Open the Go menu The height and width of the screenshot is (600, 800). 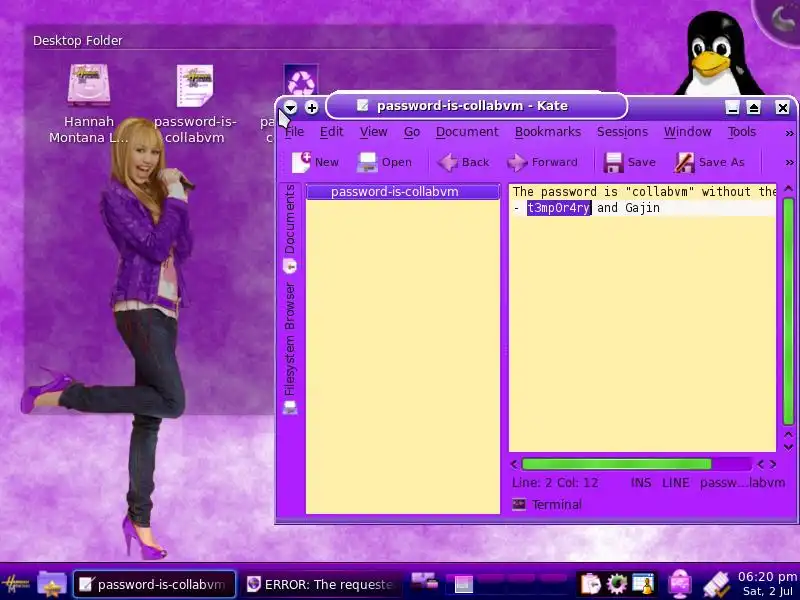pyautogui.click(x=412, y=132)
